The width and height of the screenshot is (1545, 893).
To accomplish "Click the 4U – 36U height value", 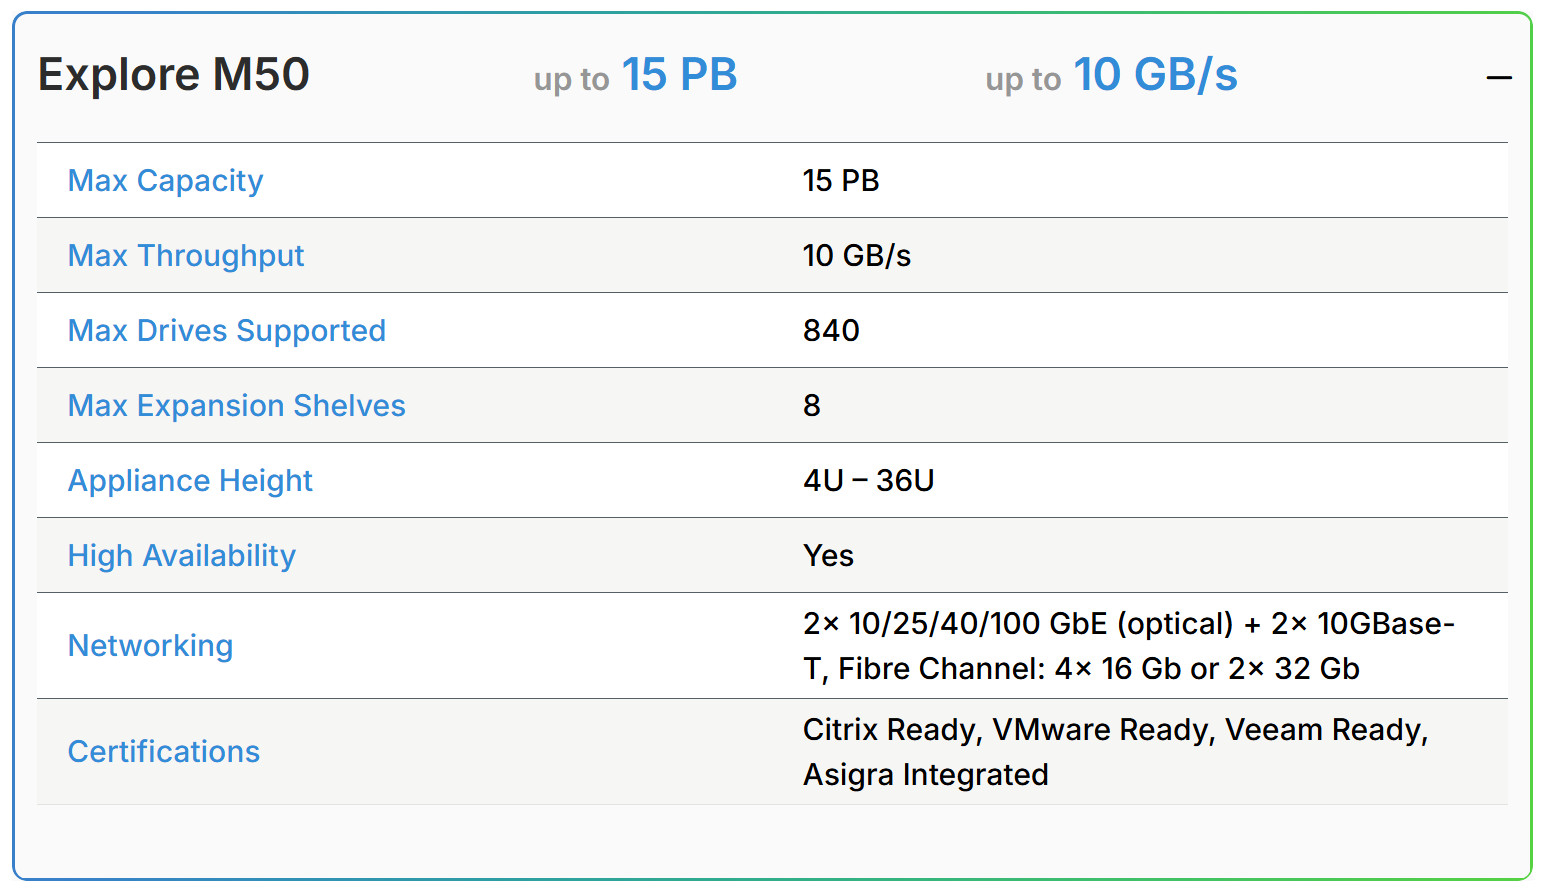I will coord(868,481).
